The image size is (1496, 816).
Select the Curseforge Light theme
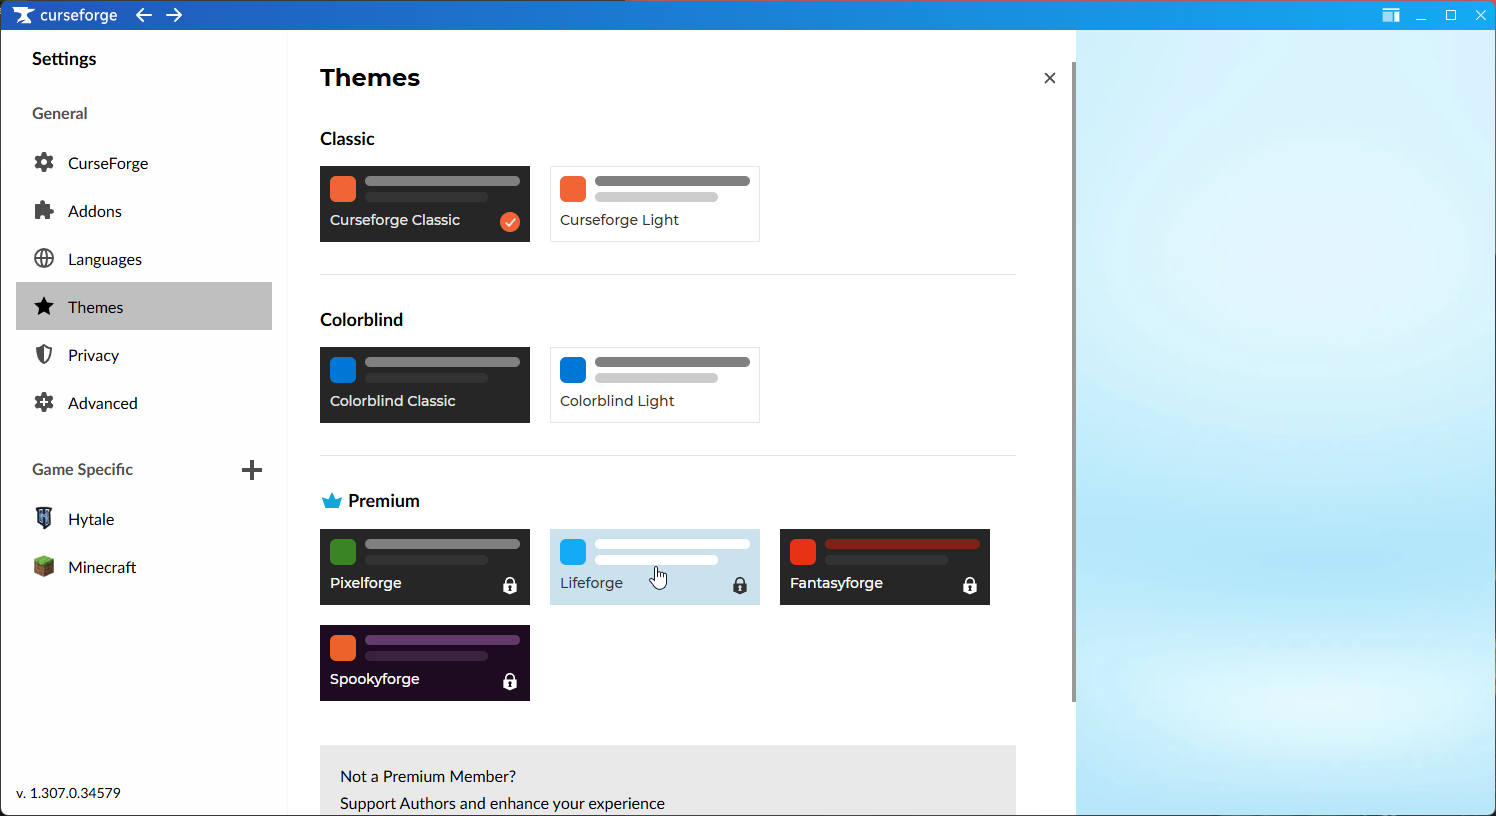(x=655, y=204)
